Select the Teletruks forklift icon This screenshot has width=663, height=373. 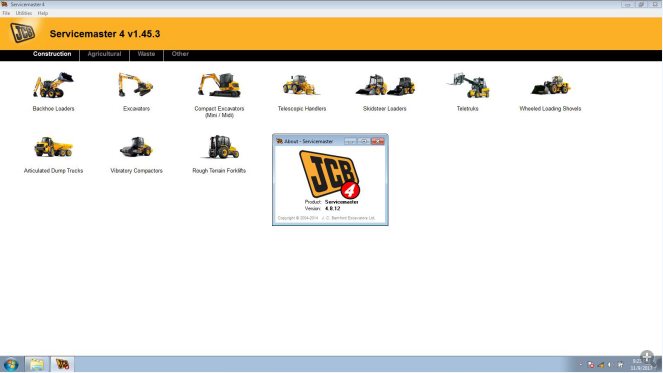point(468,85)
